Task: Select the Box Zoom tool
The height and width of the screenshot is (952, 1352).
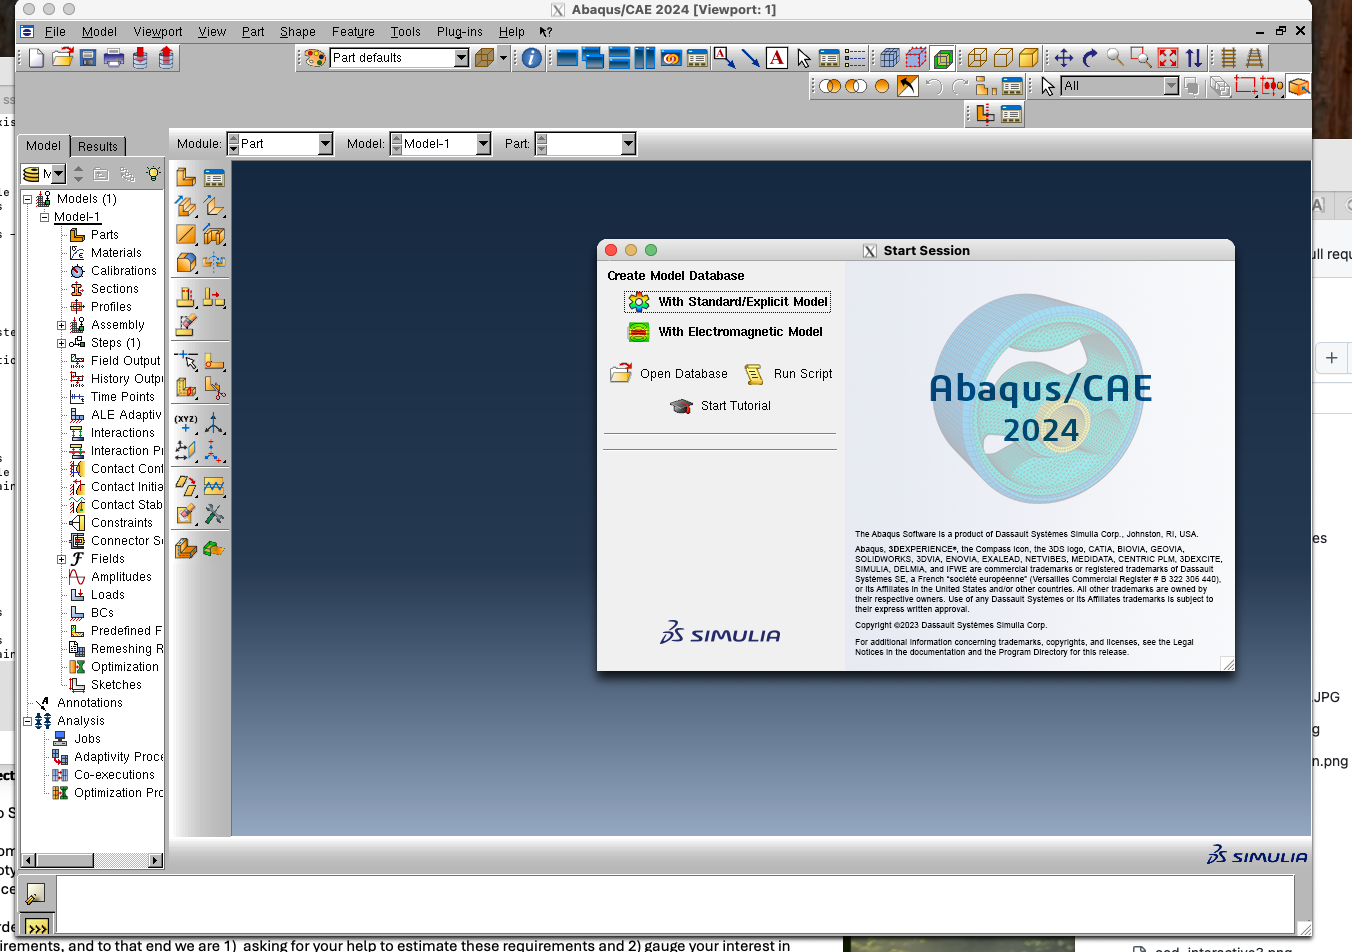Action: point(1141,58)
